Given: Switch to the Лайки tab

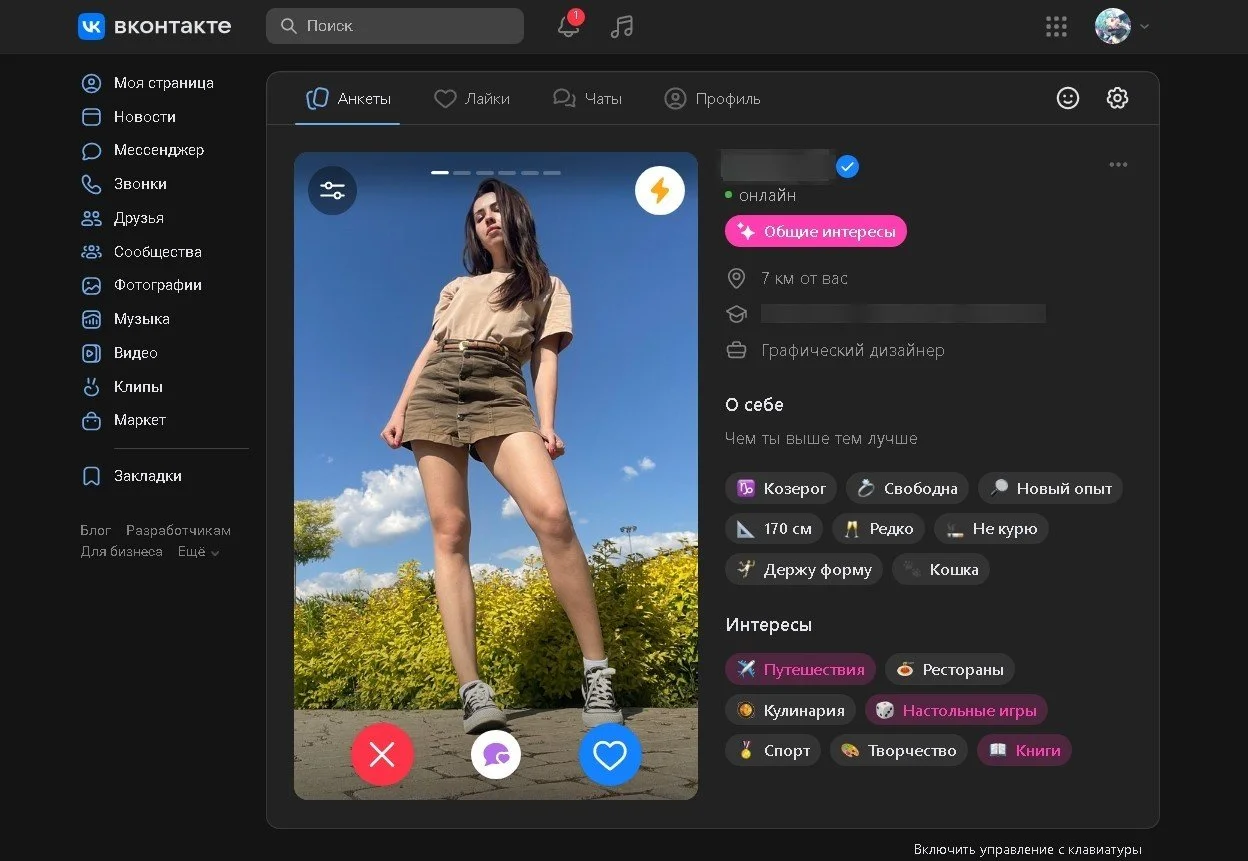Looking at the screenshot, I should [472, 99].
